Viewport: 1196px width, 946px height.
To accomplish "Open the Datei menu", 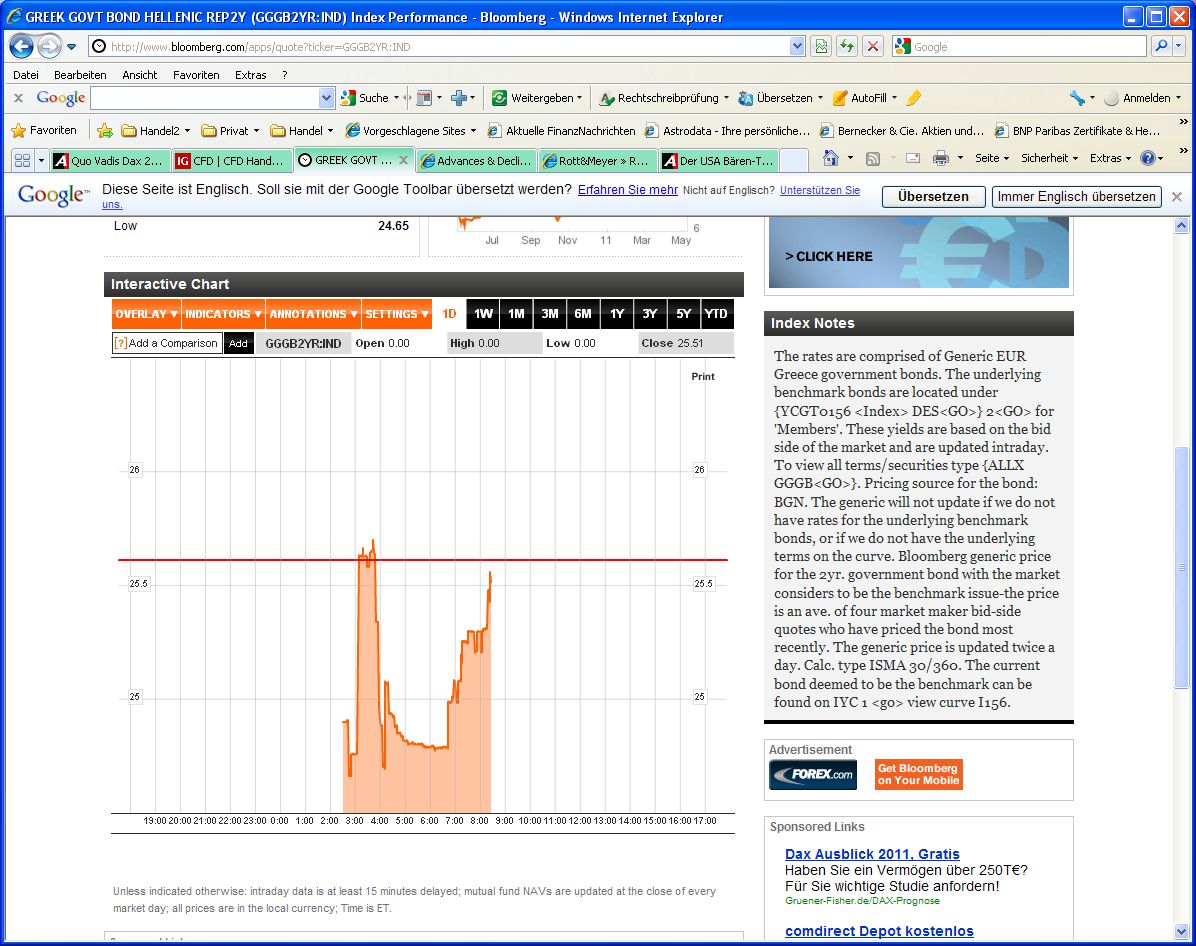I will tap(26, 75).
